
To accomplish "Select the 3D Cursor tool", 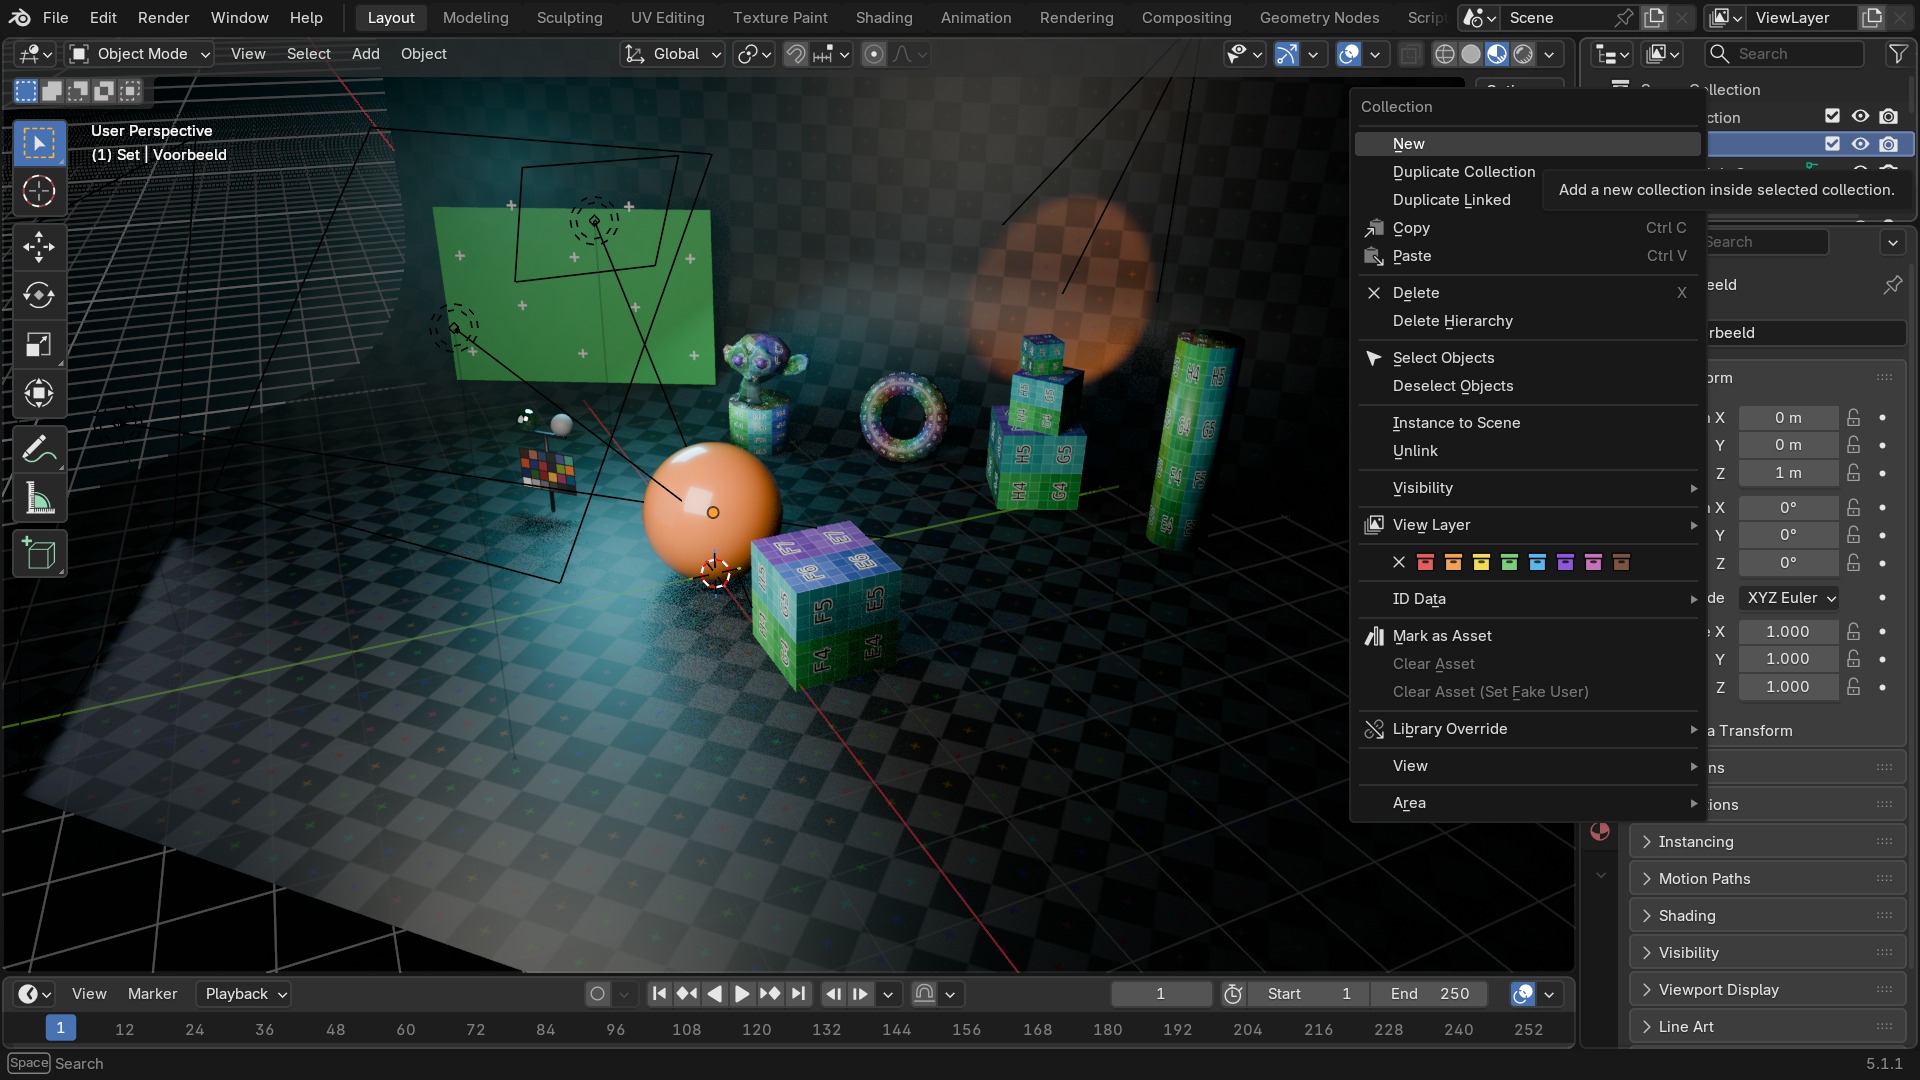I will 39,192.
